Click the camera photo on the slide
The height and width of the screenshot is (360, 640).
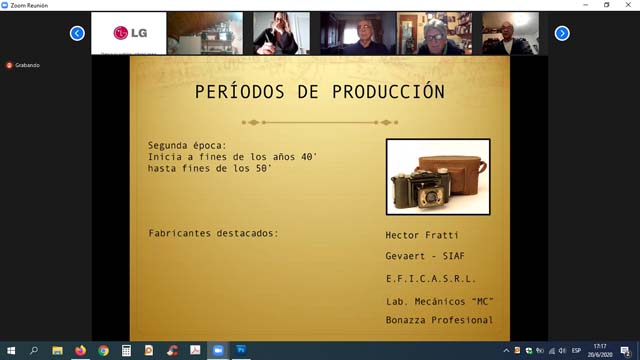438,177
